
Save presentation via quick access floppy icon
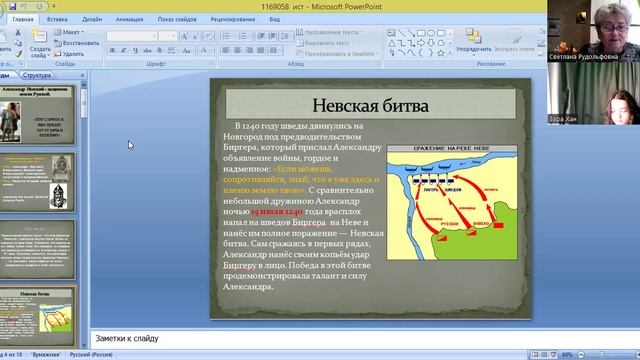[x=12, y=7]
